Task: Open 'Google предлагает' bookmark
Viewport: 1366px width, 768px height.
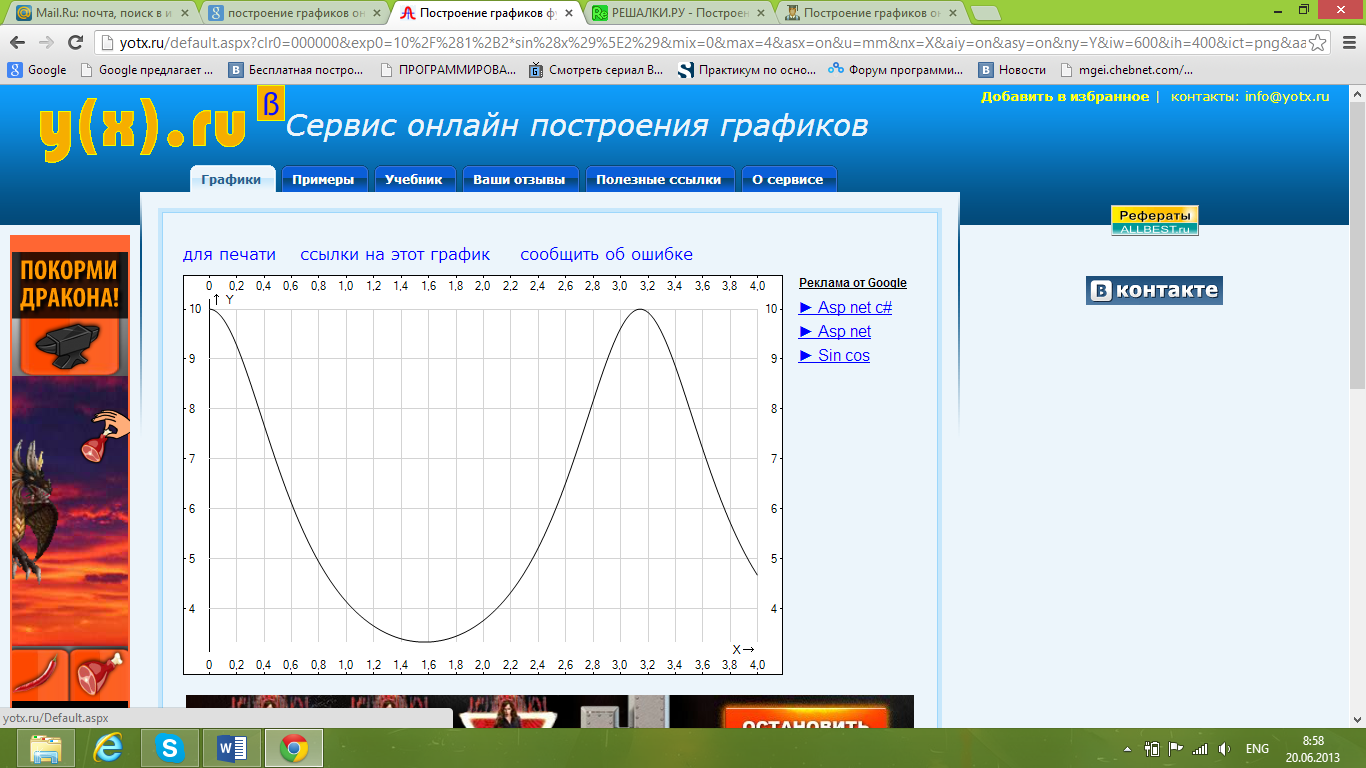Action: [147, 70]
